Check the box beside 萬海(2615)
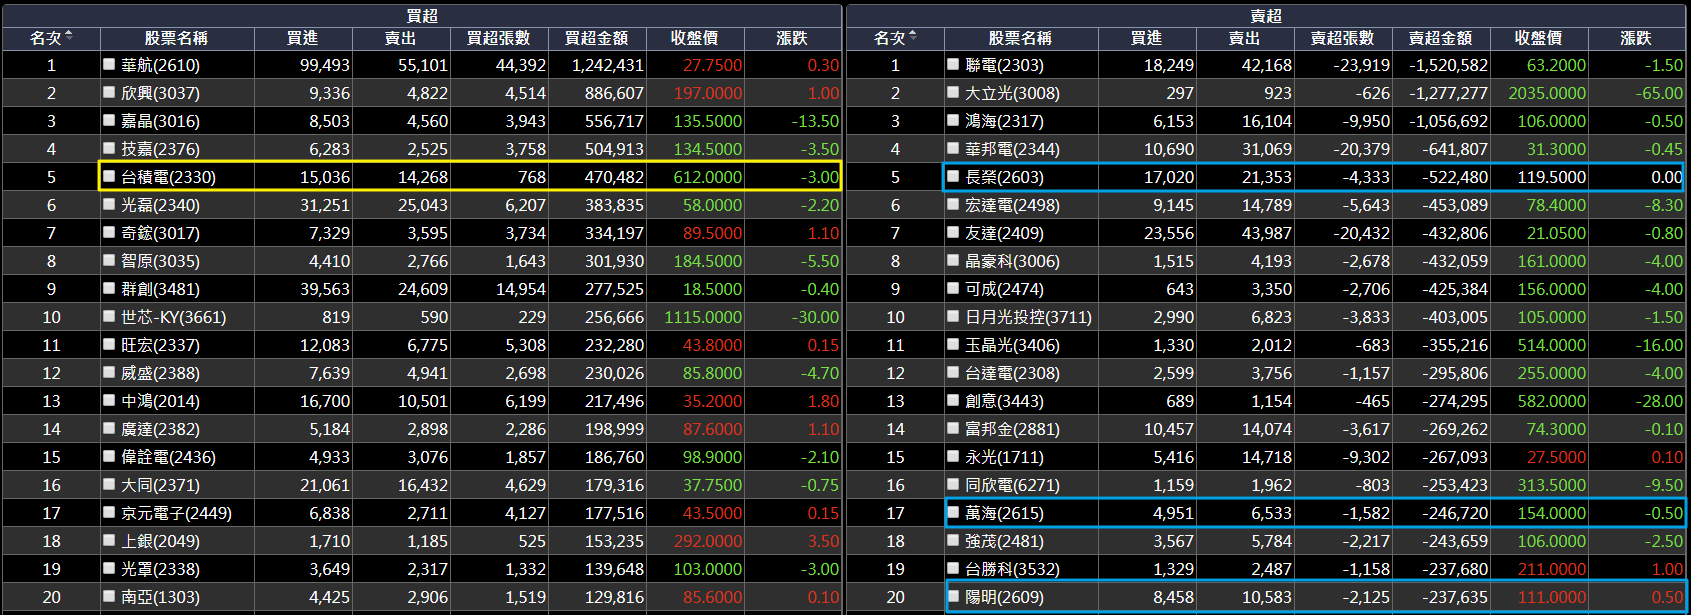The image size is (1691, 615). pyautogui.click(x=953, y=512)
